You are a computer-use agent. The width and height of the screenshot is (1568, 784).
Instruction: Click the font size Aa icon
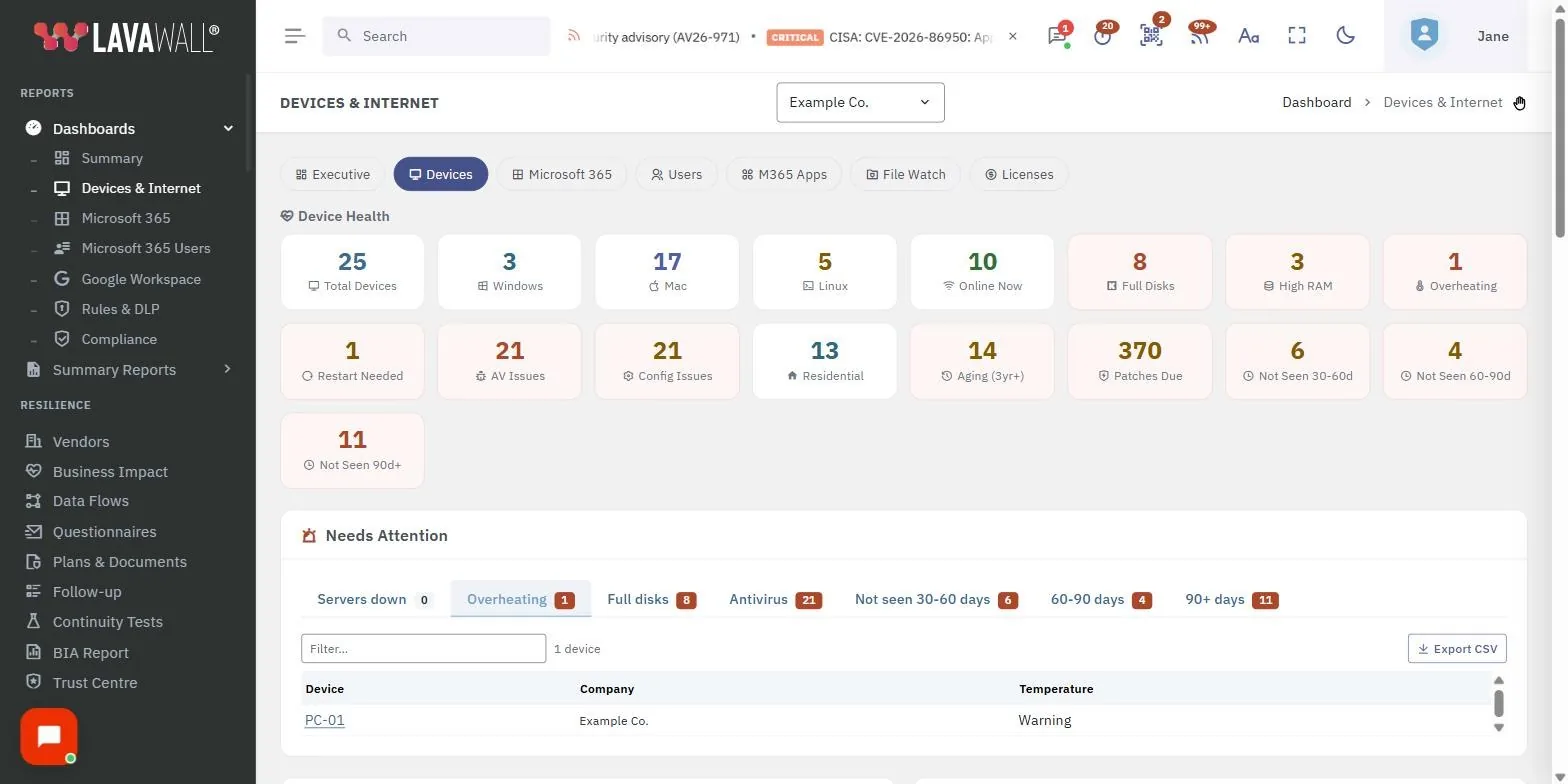(1248, 36)
